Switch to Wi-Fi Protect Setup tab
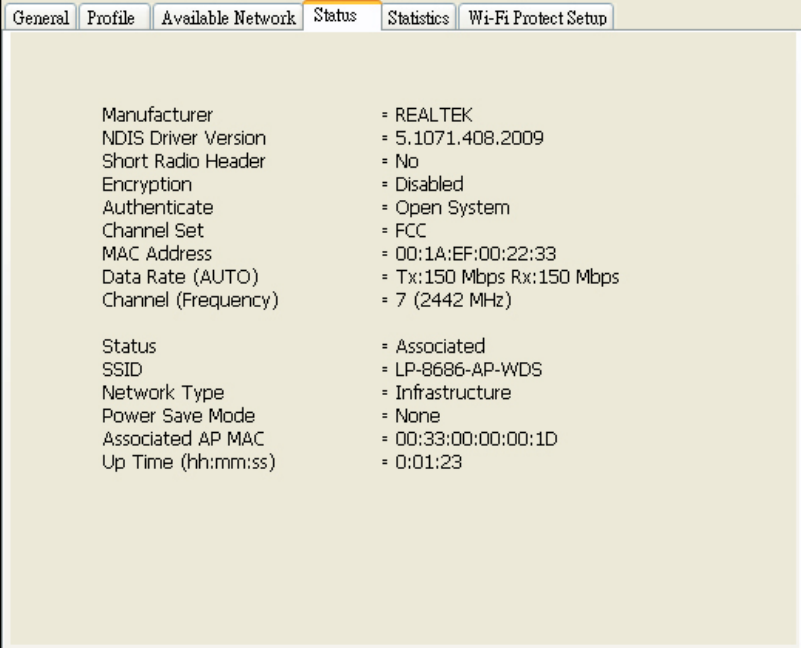The width and height of the screenshot is (801, 648). [536, 18]
